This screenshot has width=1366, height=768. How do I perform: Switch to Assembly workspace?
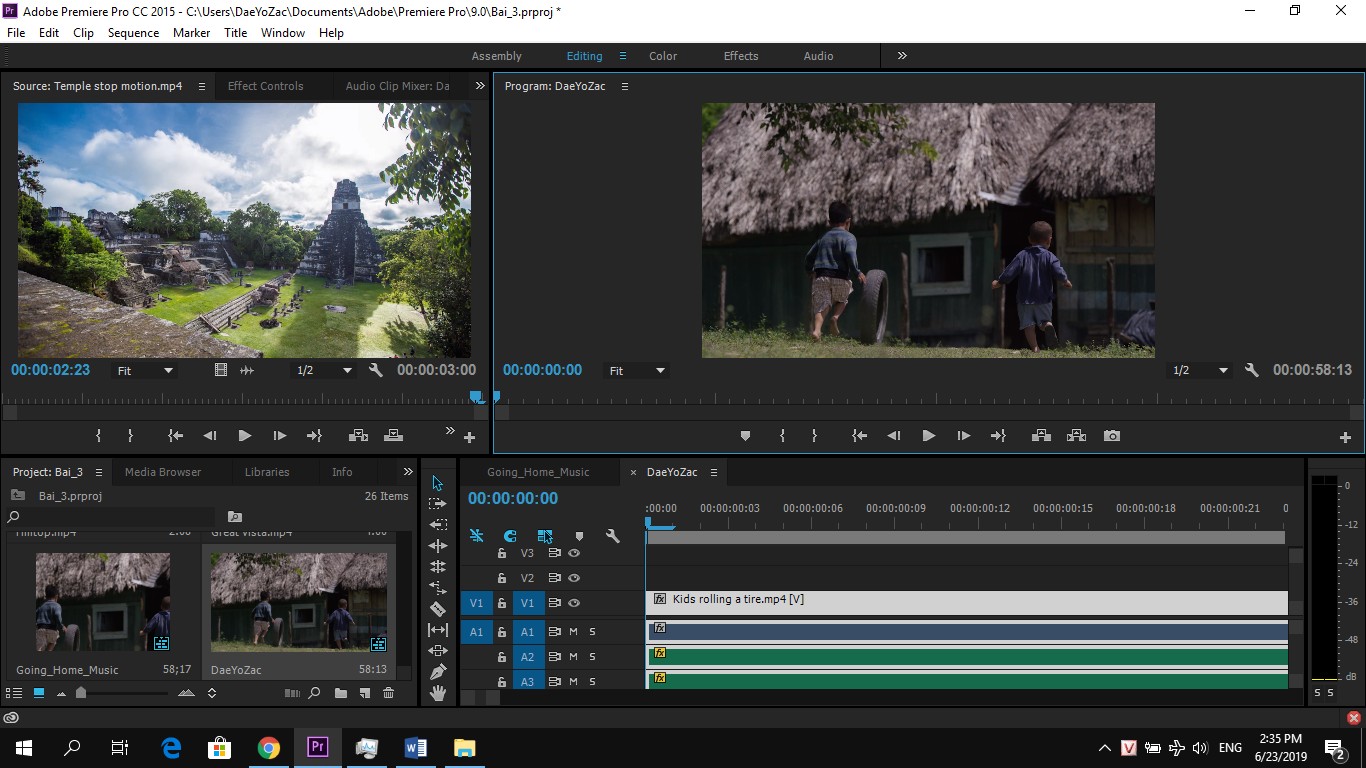497,56
